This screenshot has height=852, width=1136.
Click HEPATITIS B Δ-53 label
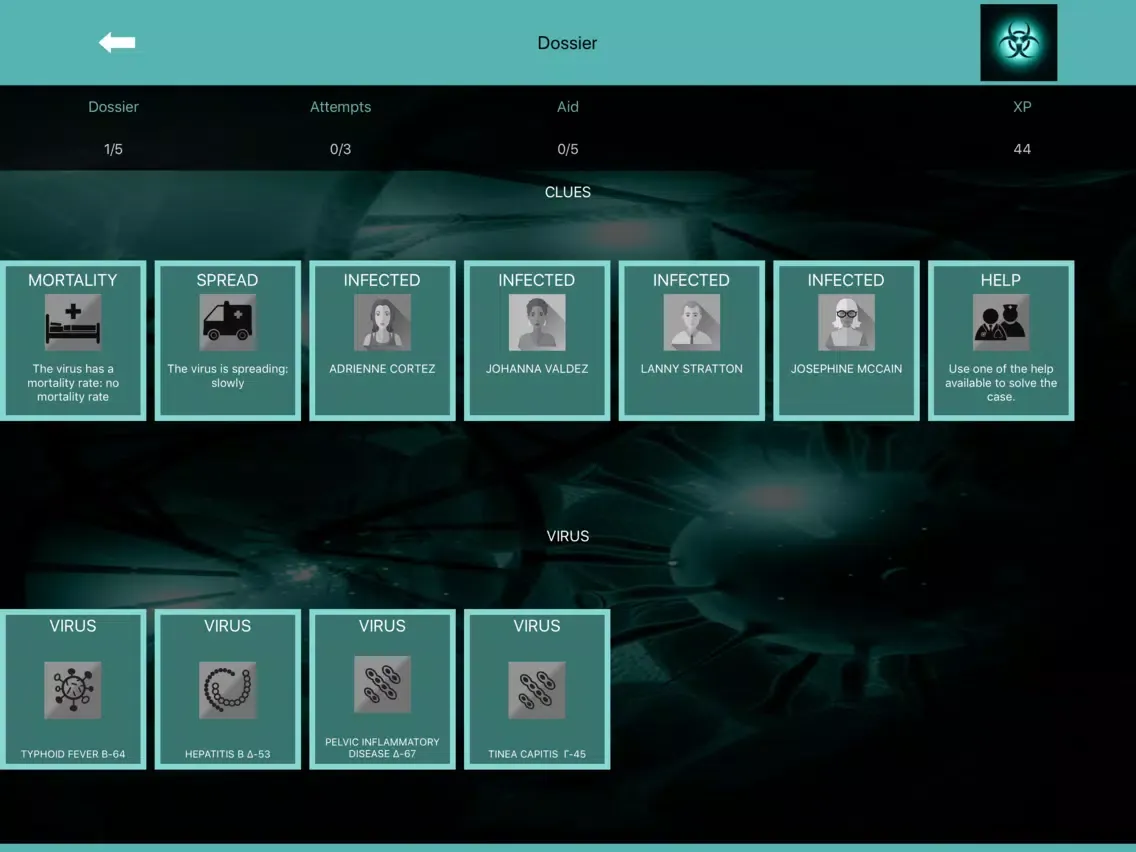227,754
